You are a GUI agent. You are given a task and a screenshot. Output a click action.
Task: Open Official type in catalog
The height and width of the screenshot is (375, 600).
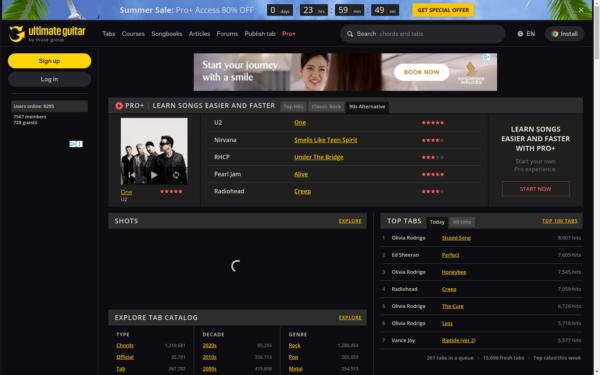(125, 357)
